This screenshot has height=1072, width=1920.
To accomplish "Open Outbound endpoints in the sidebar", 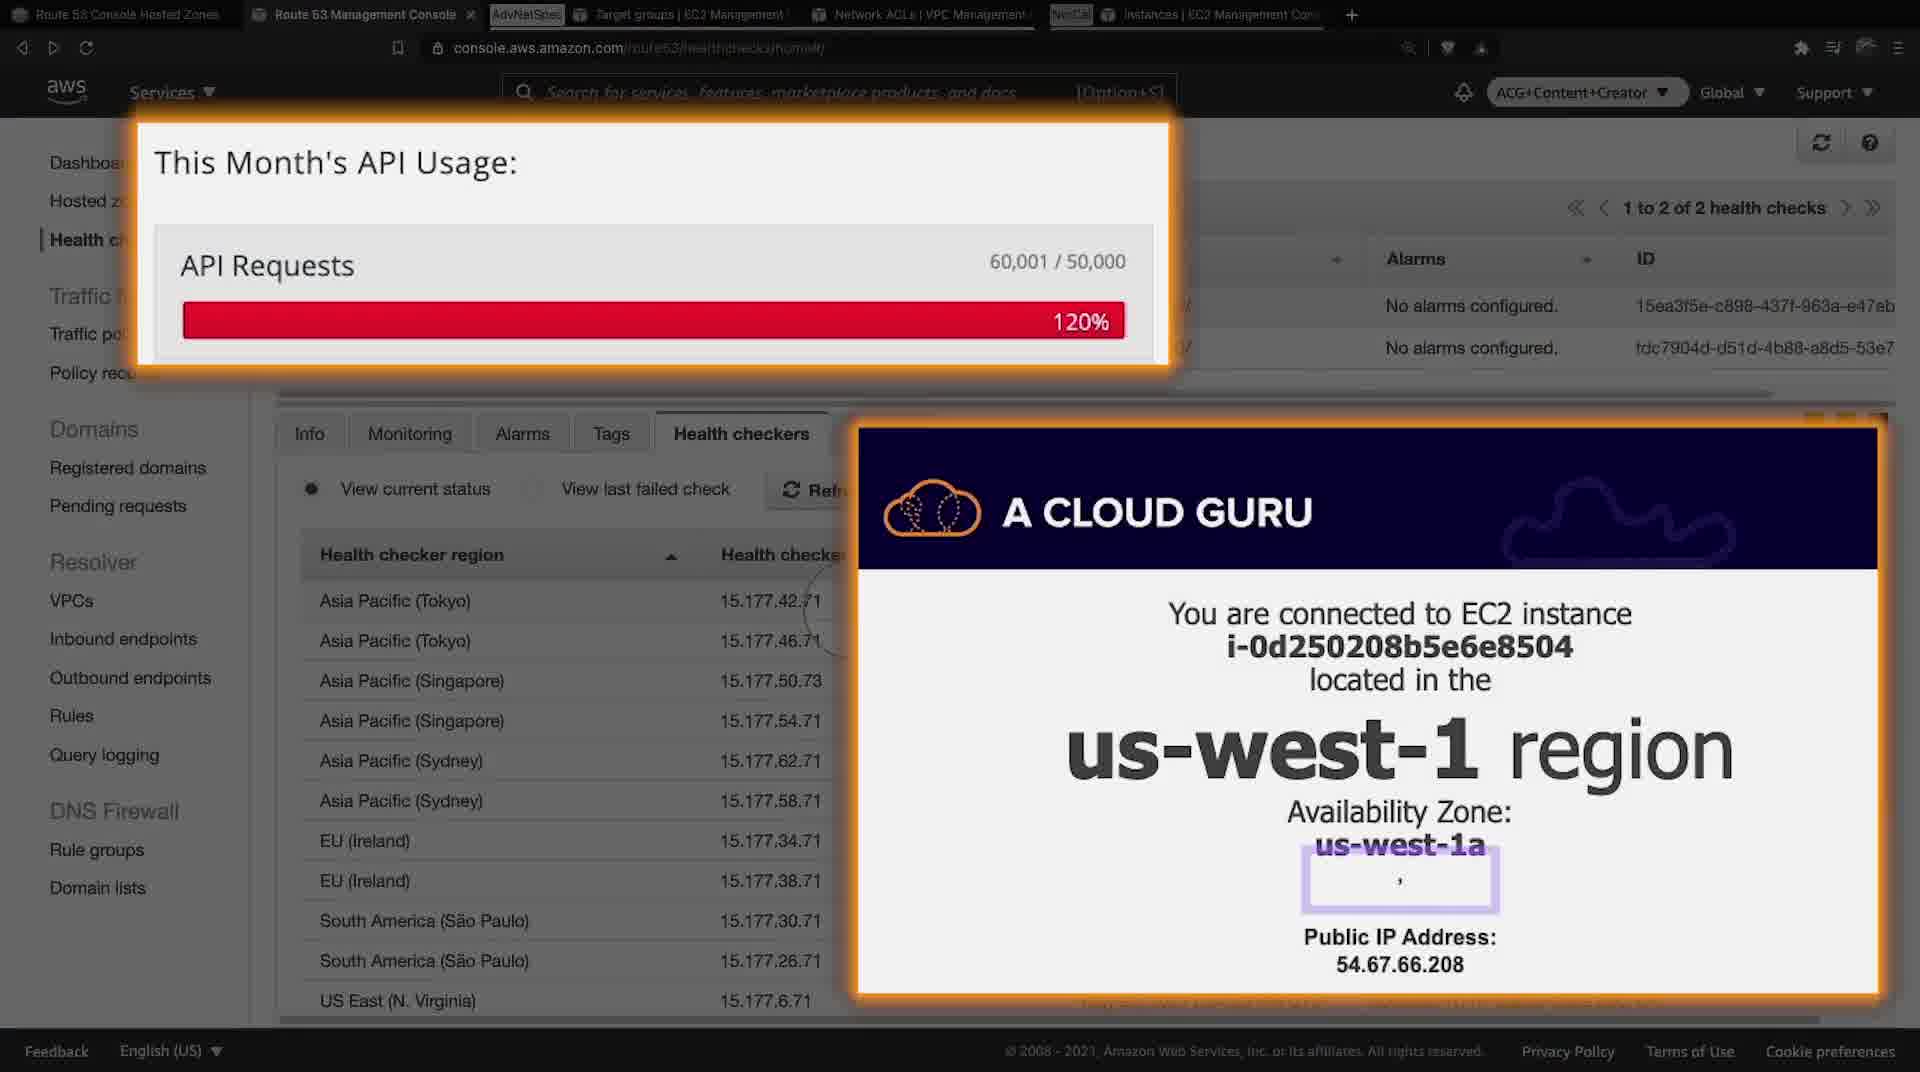I will click(x=130, y=678).
